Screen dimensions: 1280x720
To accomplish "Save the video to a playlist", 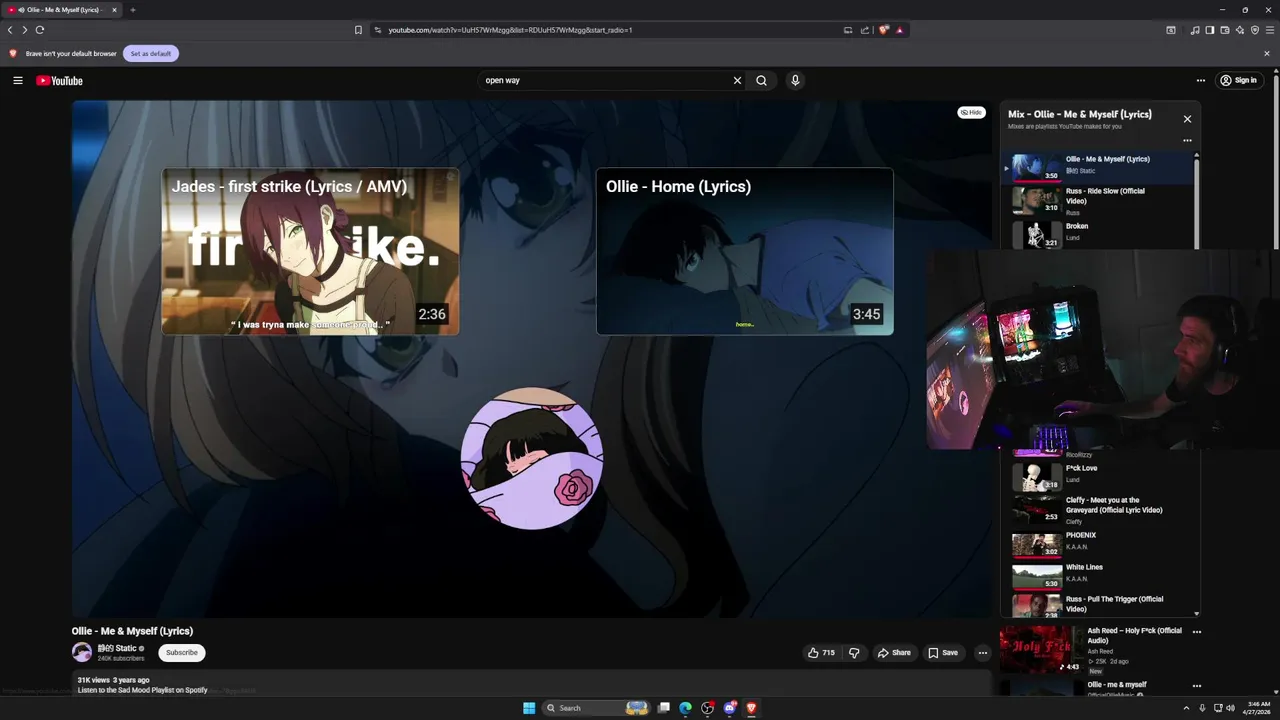I will coord(943,652).
